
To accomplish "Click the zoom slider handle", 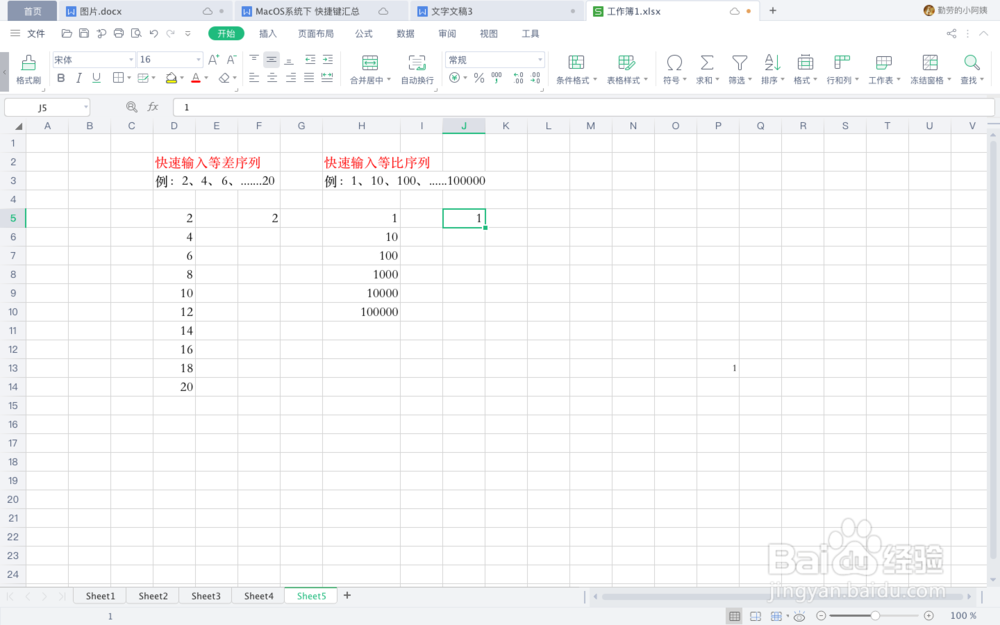I will pos(875,615).
